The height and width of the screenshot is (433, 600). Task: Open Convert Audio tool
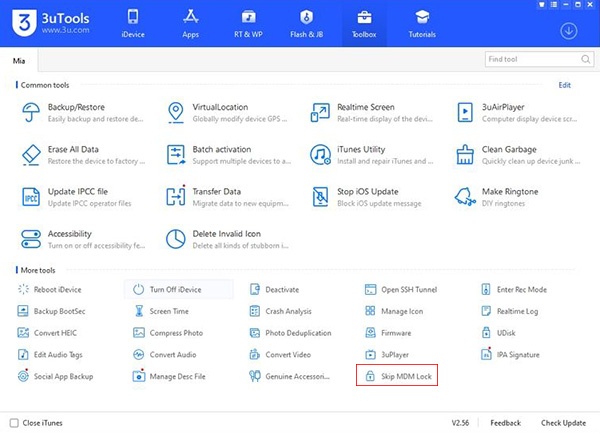click(165, 355)
